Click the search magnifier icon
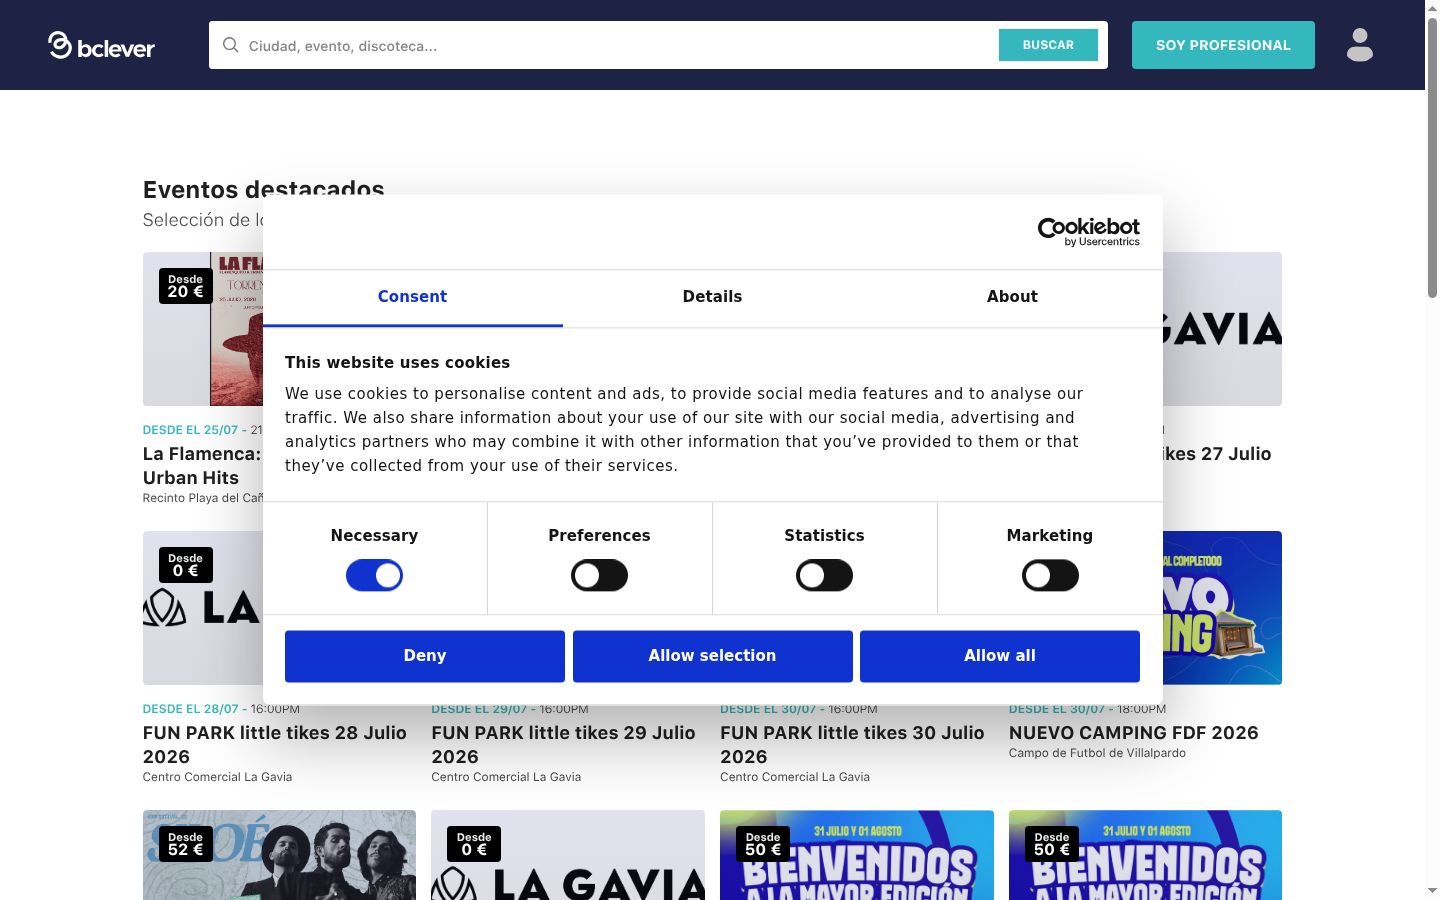The width and height of the screenshot is (1440, 900). coord(231,45)
